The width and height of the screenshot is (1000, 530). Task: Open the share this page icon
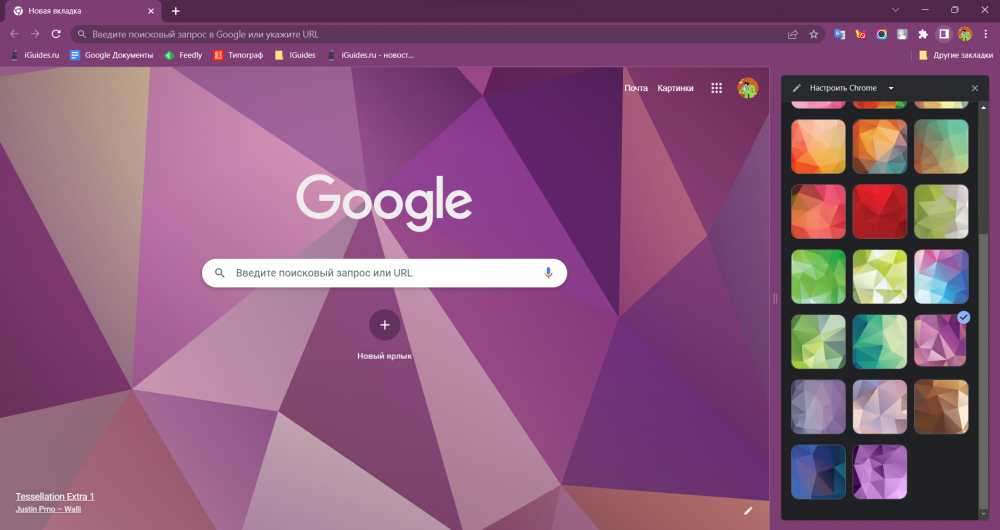[x=793, y=34]
